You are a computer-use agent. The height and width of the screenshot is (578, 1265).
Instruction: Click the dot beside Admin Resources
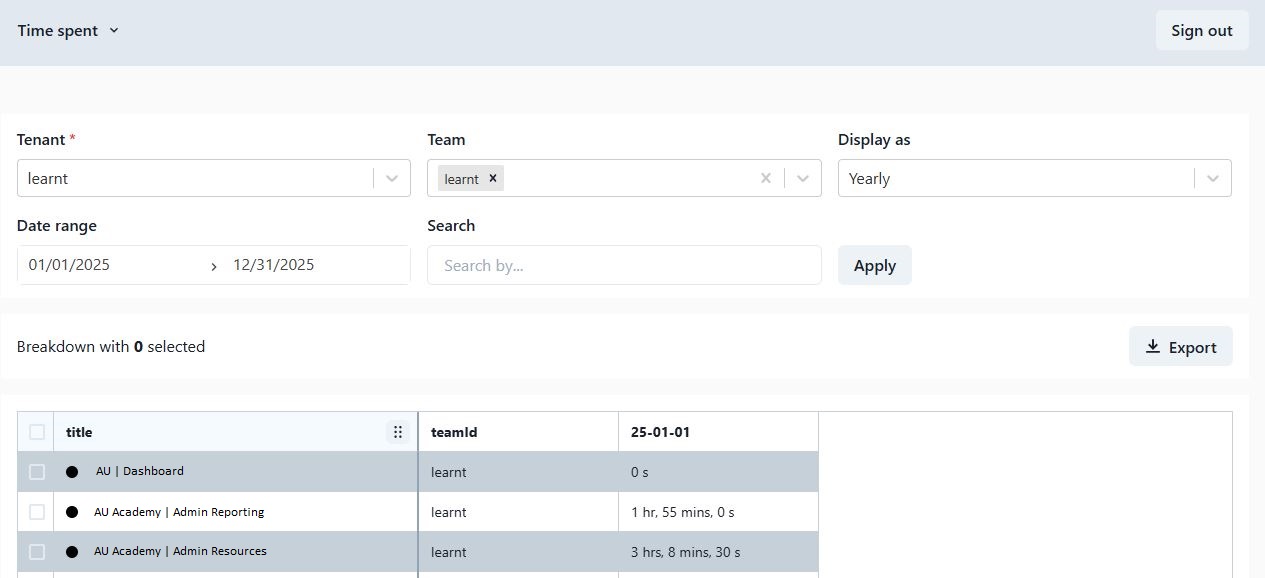pyautogui.click(x=72, y=552)
